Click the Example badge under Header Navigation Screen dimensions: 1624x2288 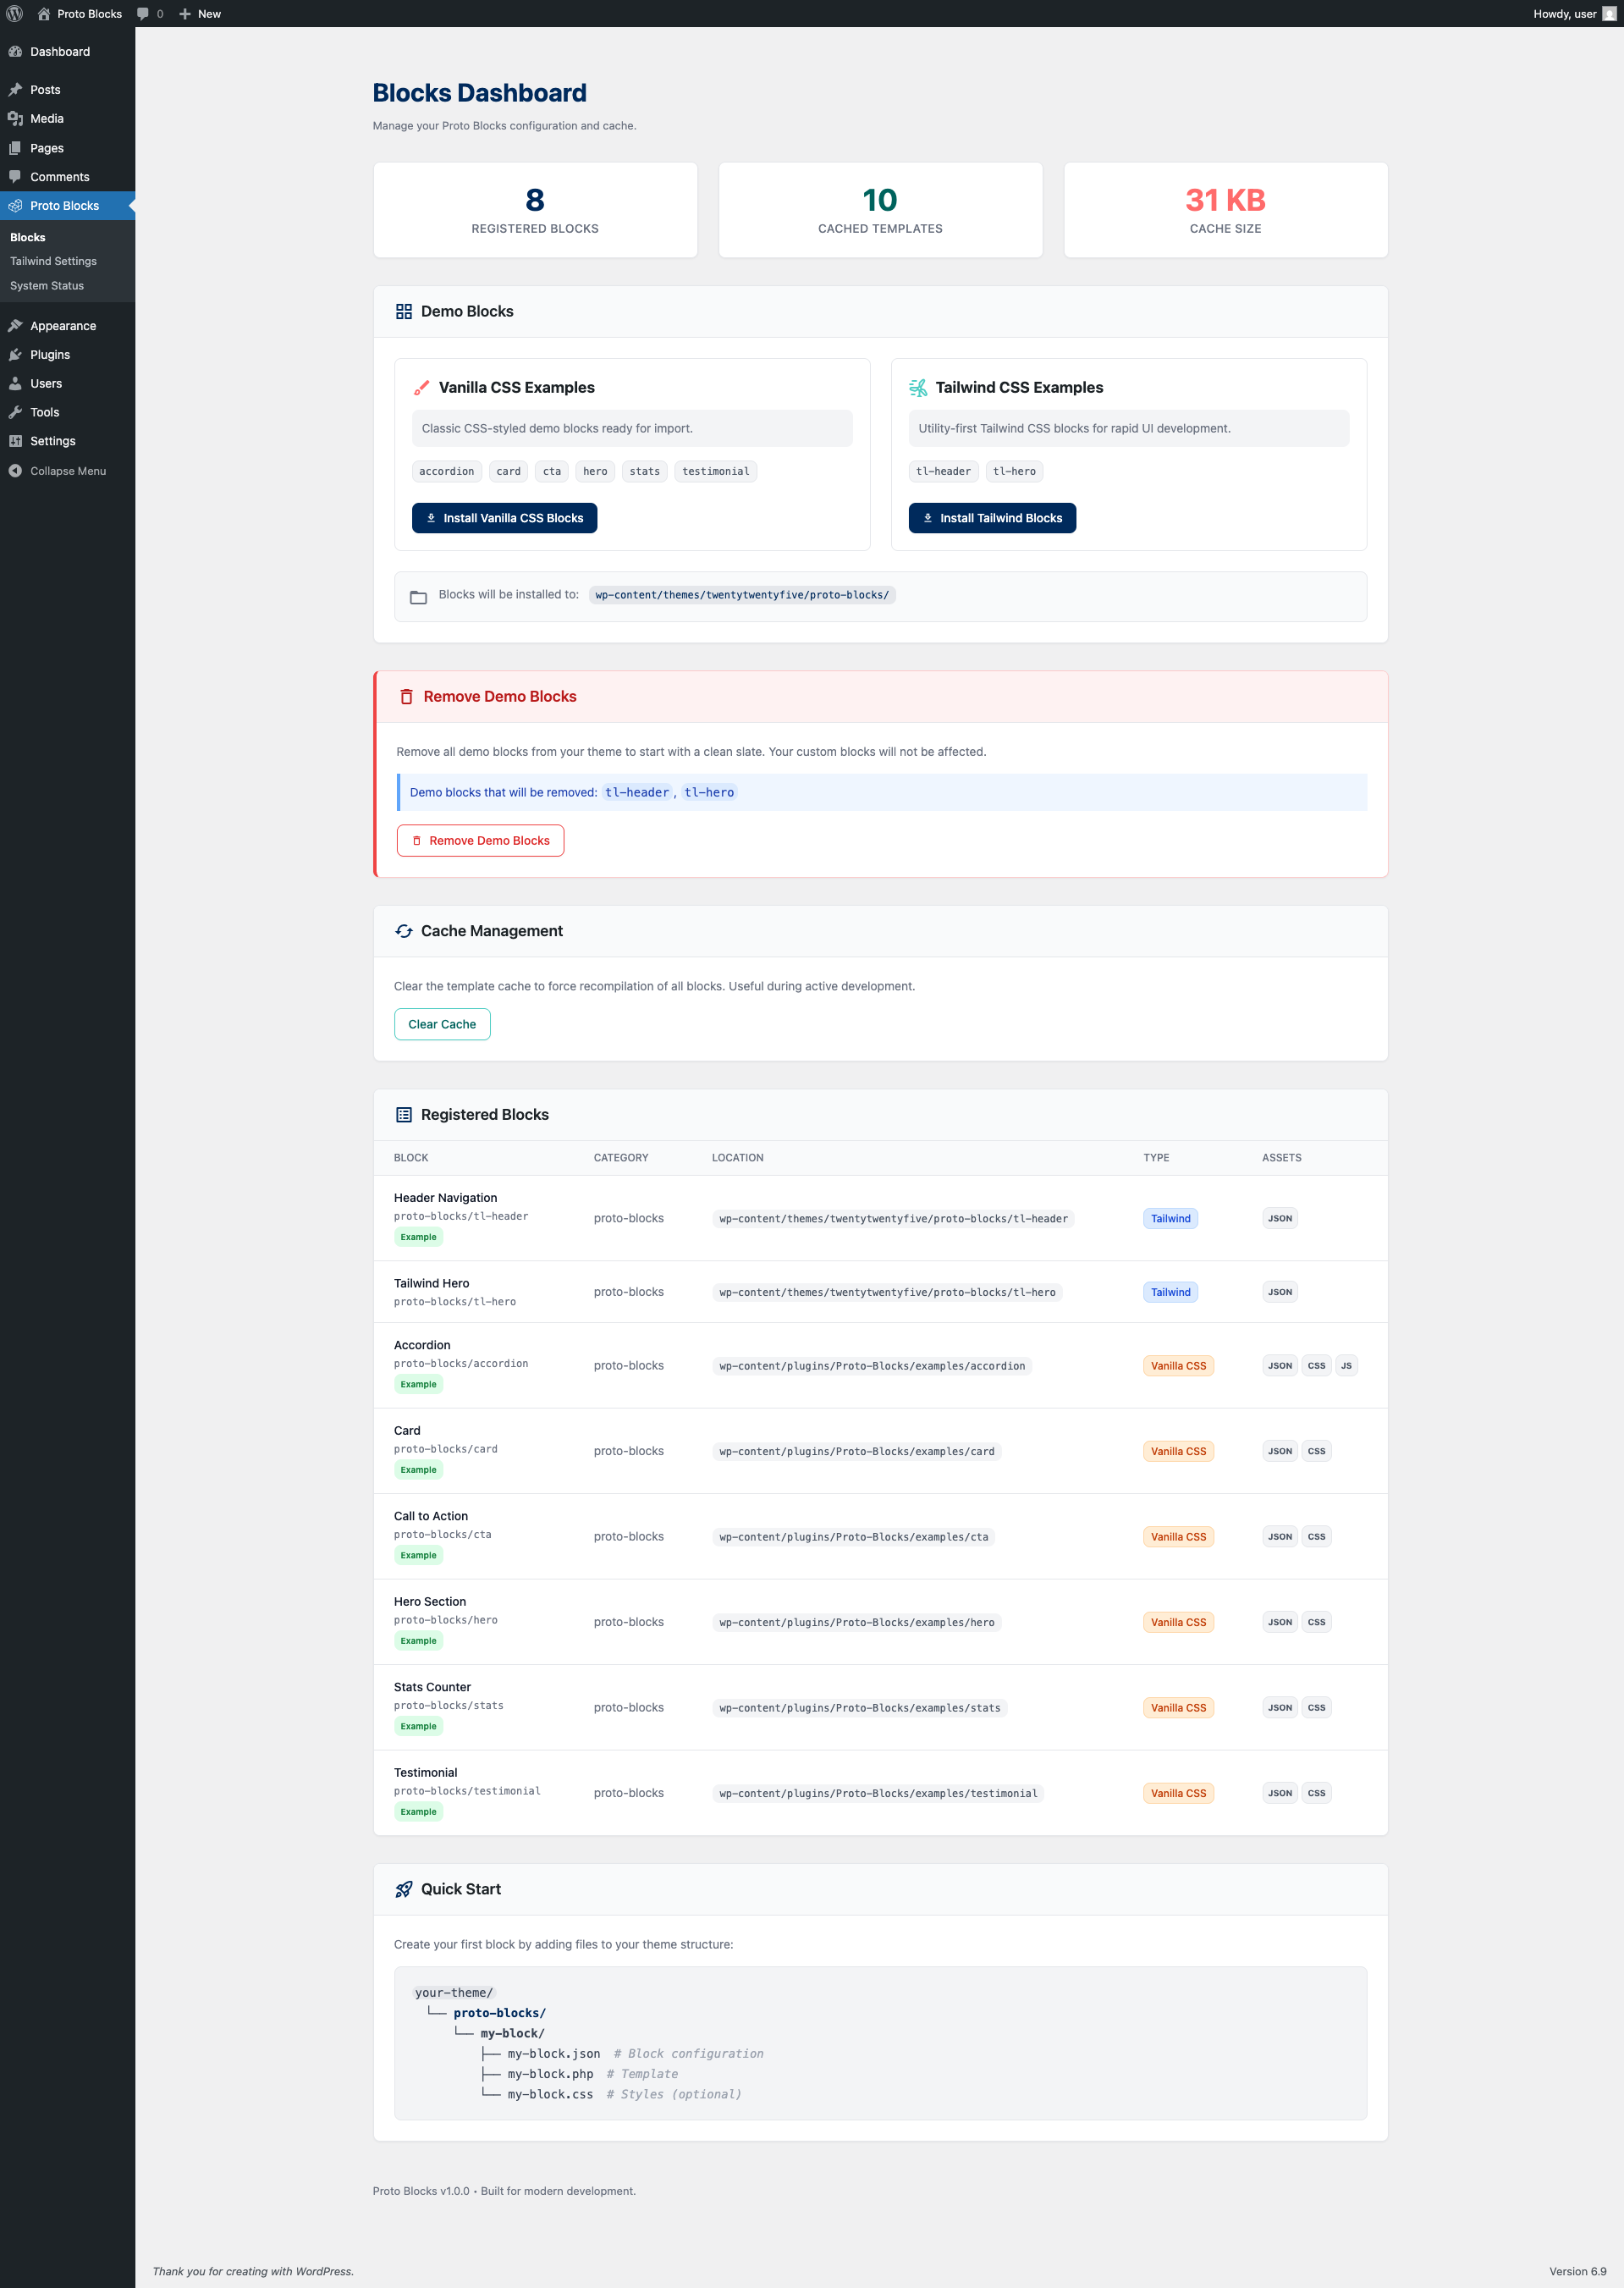[418, 1237]
